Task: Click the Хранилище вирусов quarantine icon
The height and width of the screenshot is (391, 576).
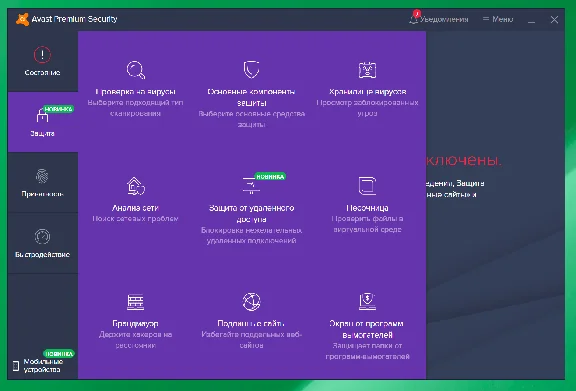Action: tap(367, 70)
